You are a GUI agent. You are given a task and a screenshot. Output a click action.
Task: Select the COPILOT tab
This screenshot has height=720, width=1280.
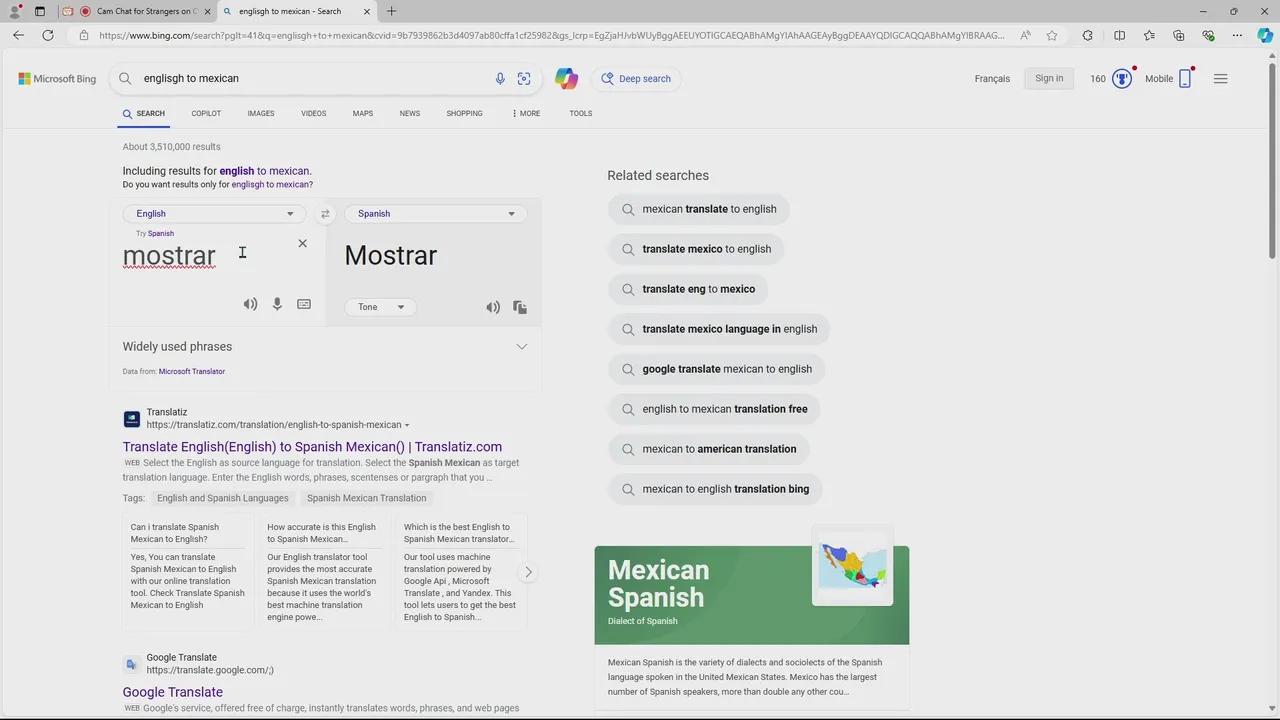tap(206, 113)
